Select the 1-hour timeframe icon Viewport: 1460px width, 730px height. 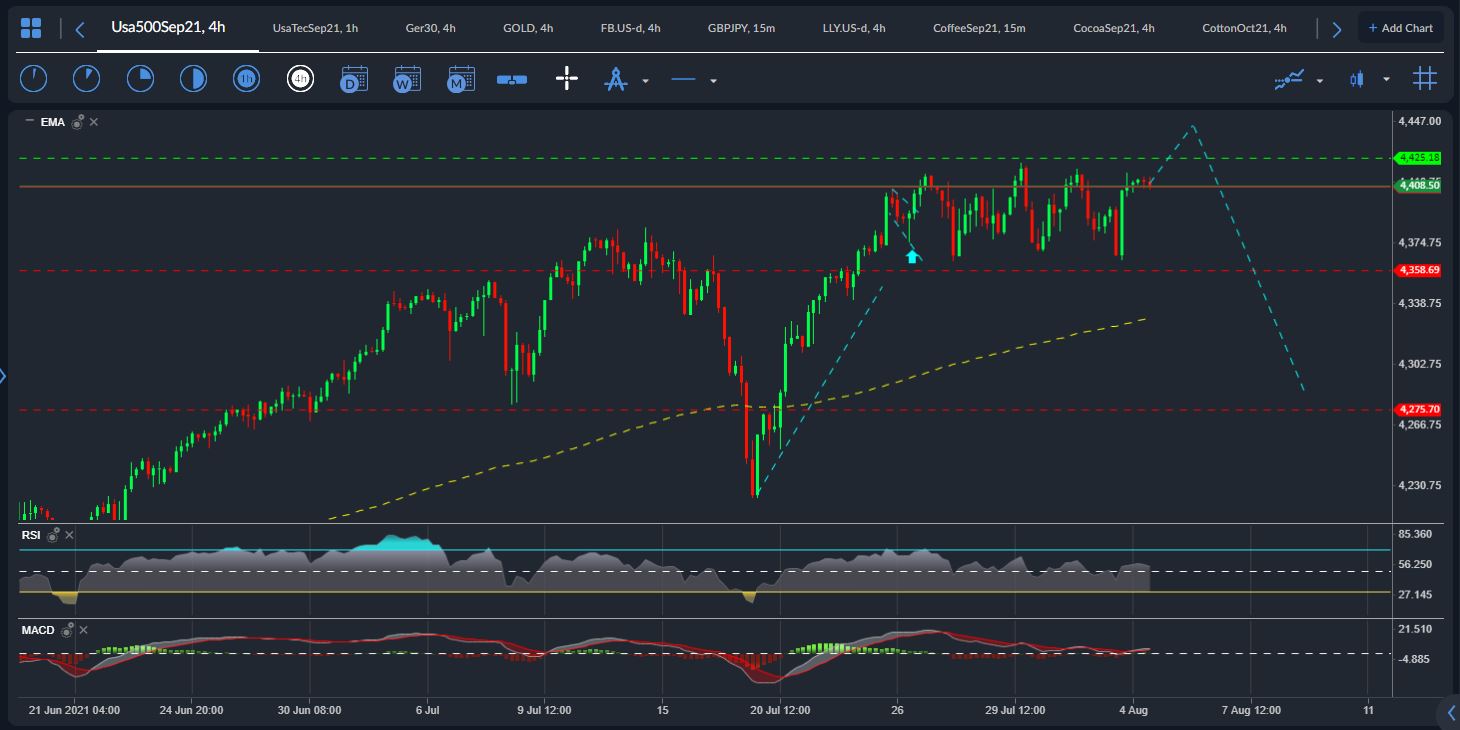point(246,79)
